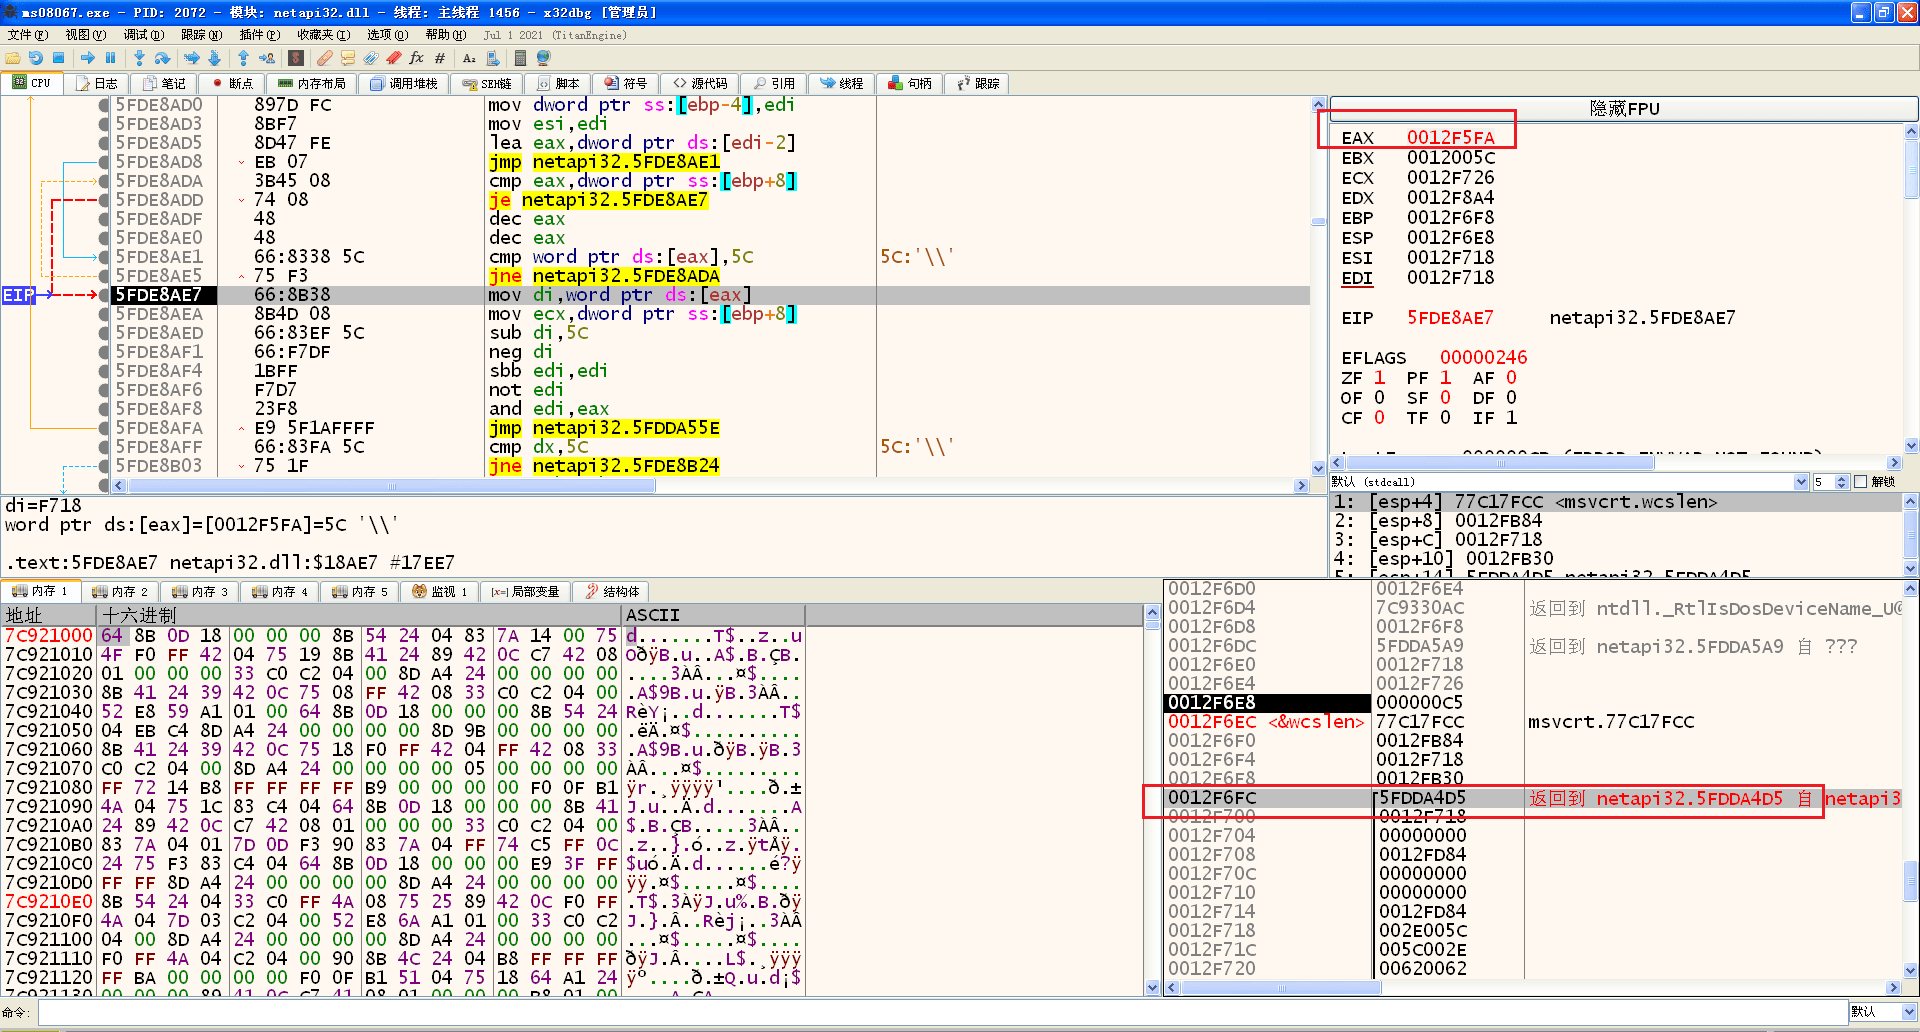Open Scylla via the dollar-sign icon
This screenshot has height=1032, width=1920.
coord(296,58)
